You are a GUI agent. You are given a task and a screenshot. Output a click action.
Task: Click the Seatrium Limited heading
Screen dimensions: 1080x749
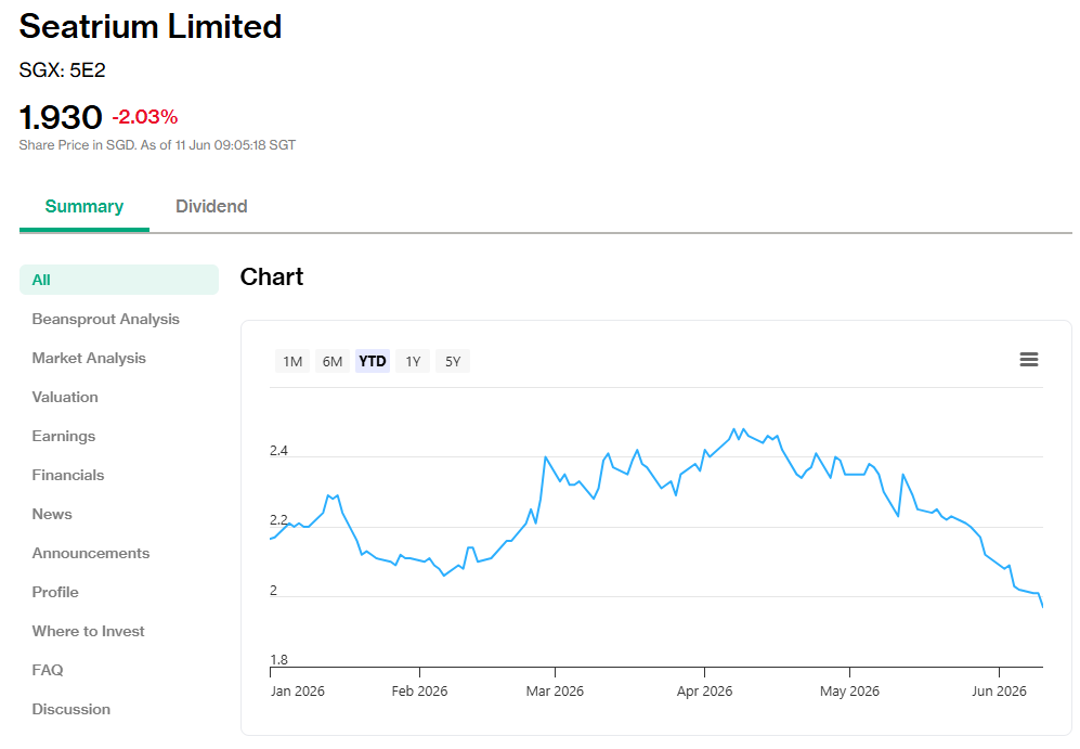(150, 27)
